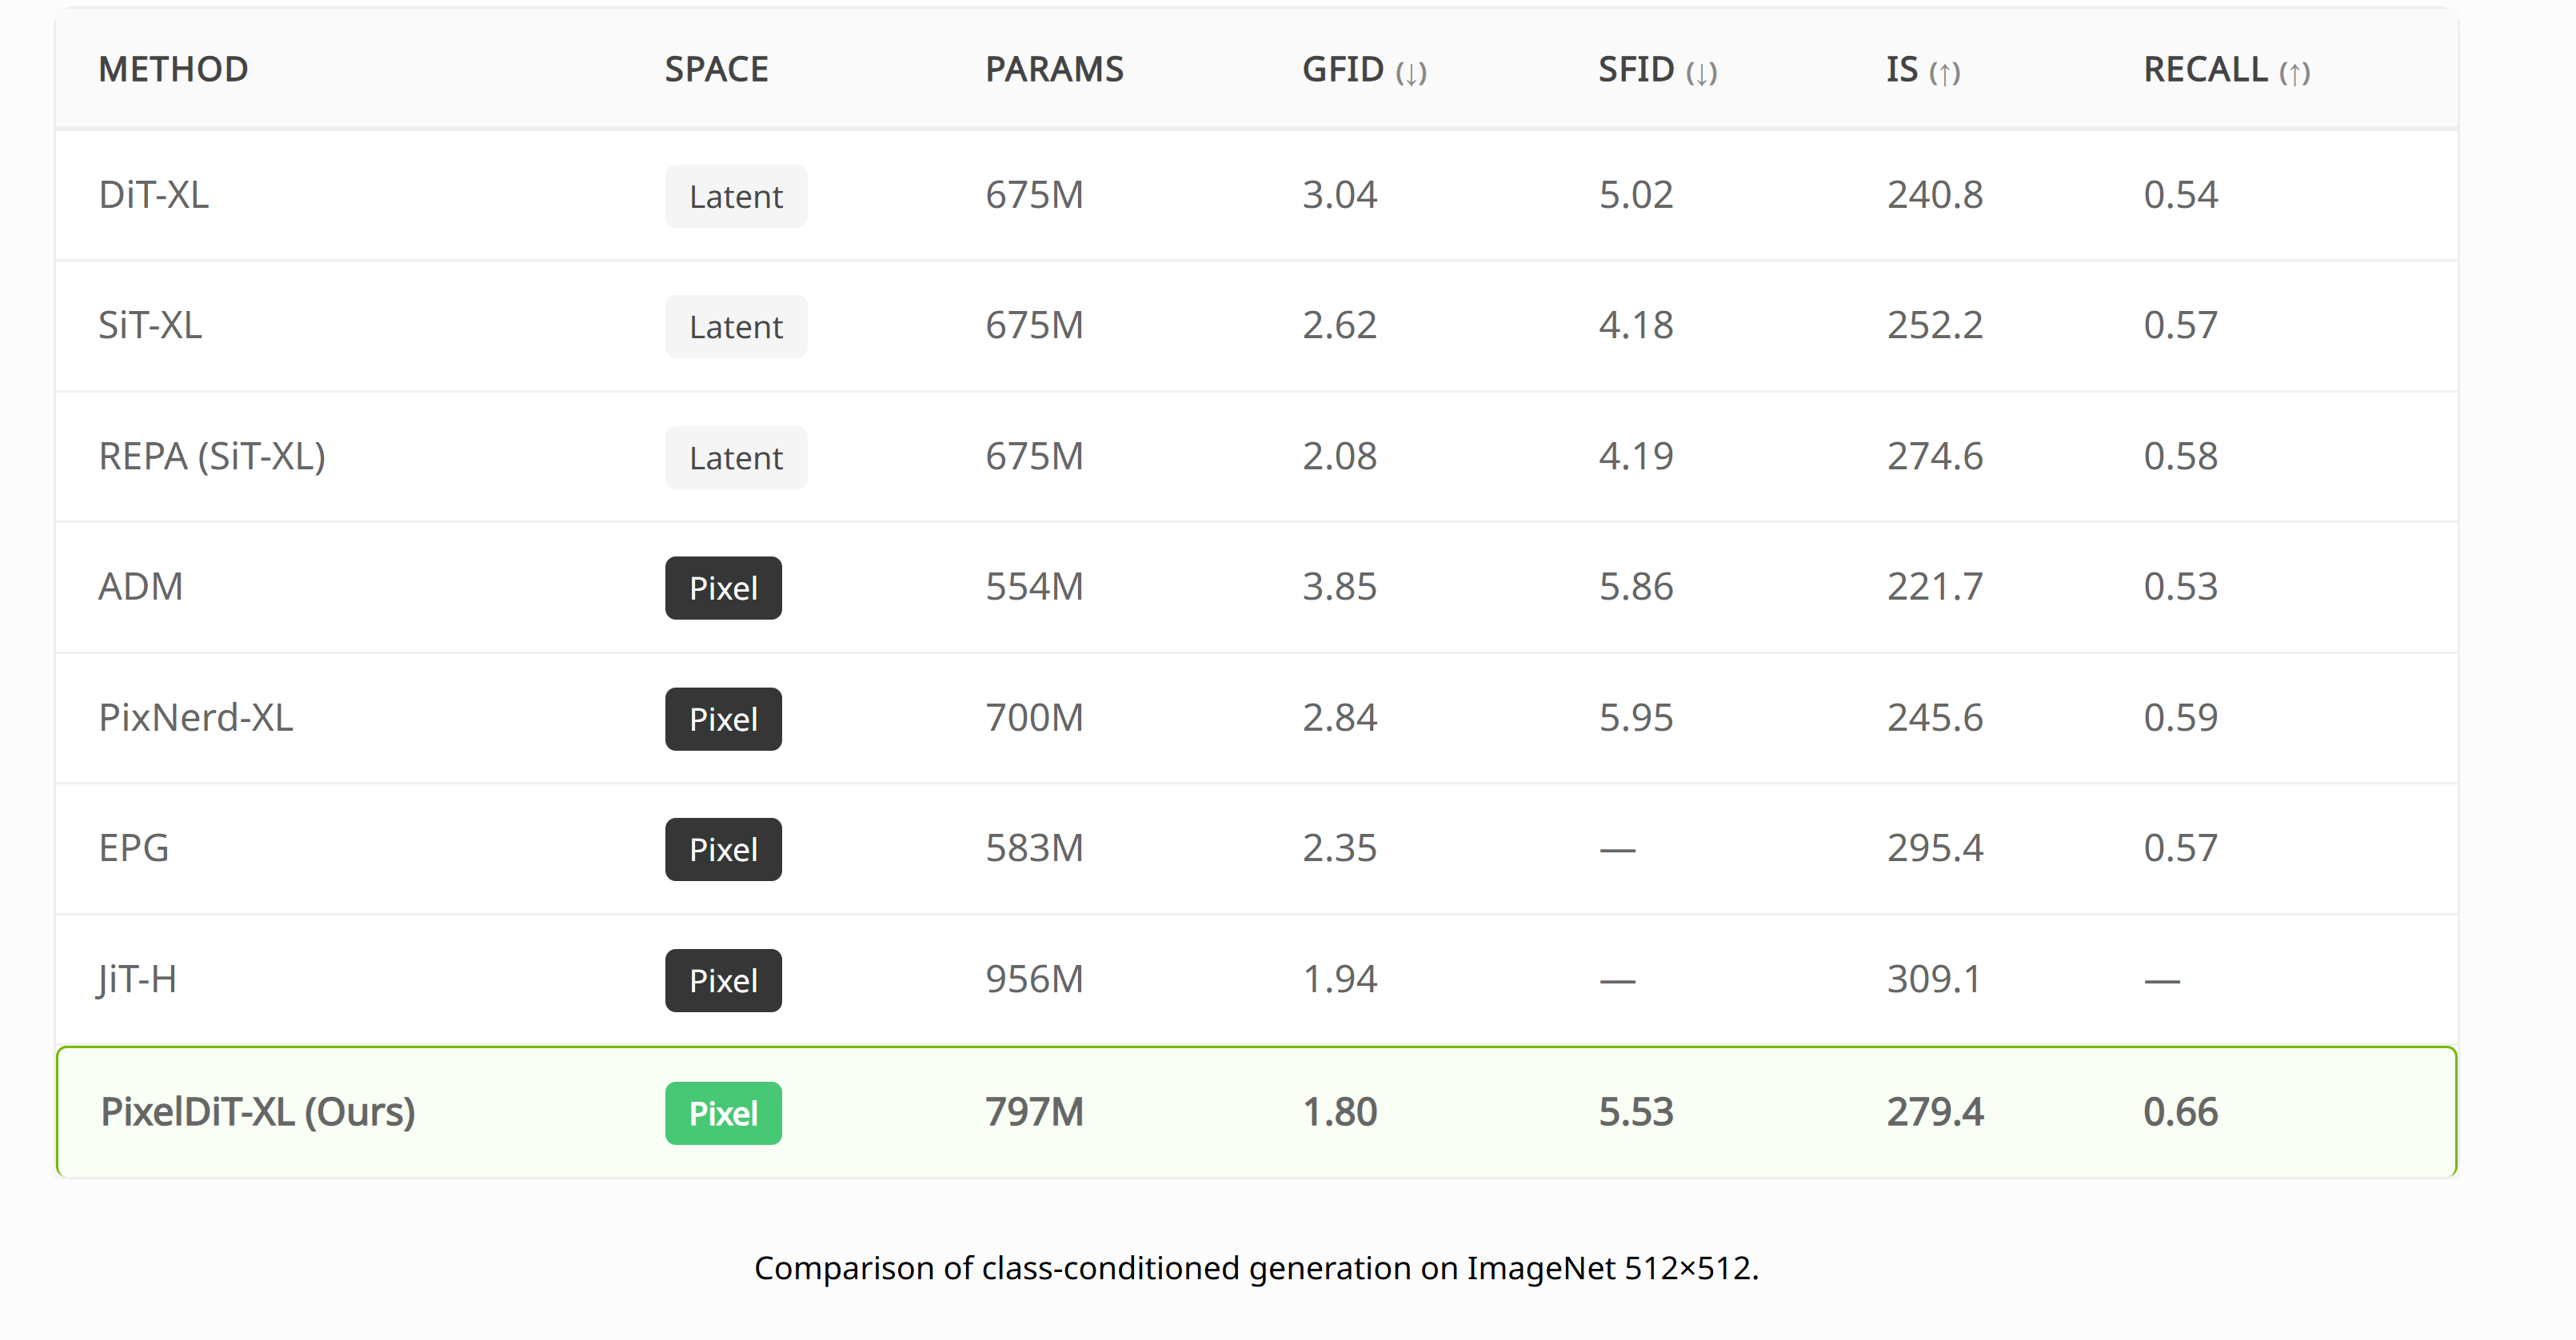Click the SPACE column header
Image resolution: width=2576 pixels, height=1340 pixels.
click(716, 69)
